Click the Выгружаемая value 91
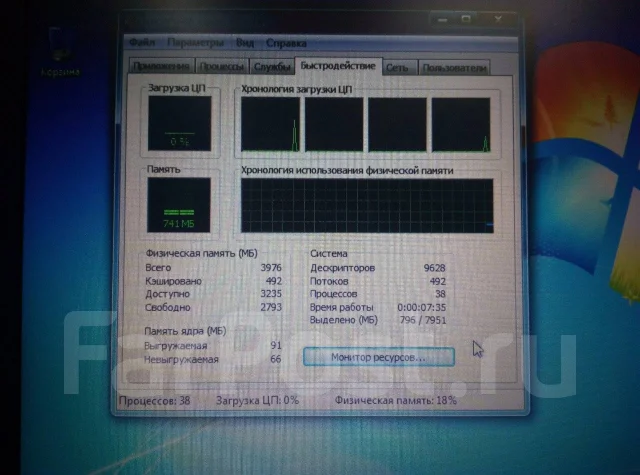The width and height of the screenshot is (640, 475). coord(276,345)
